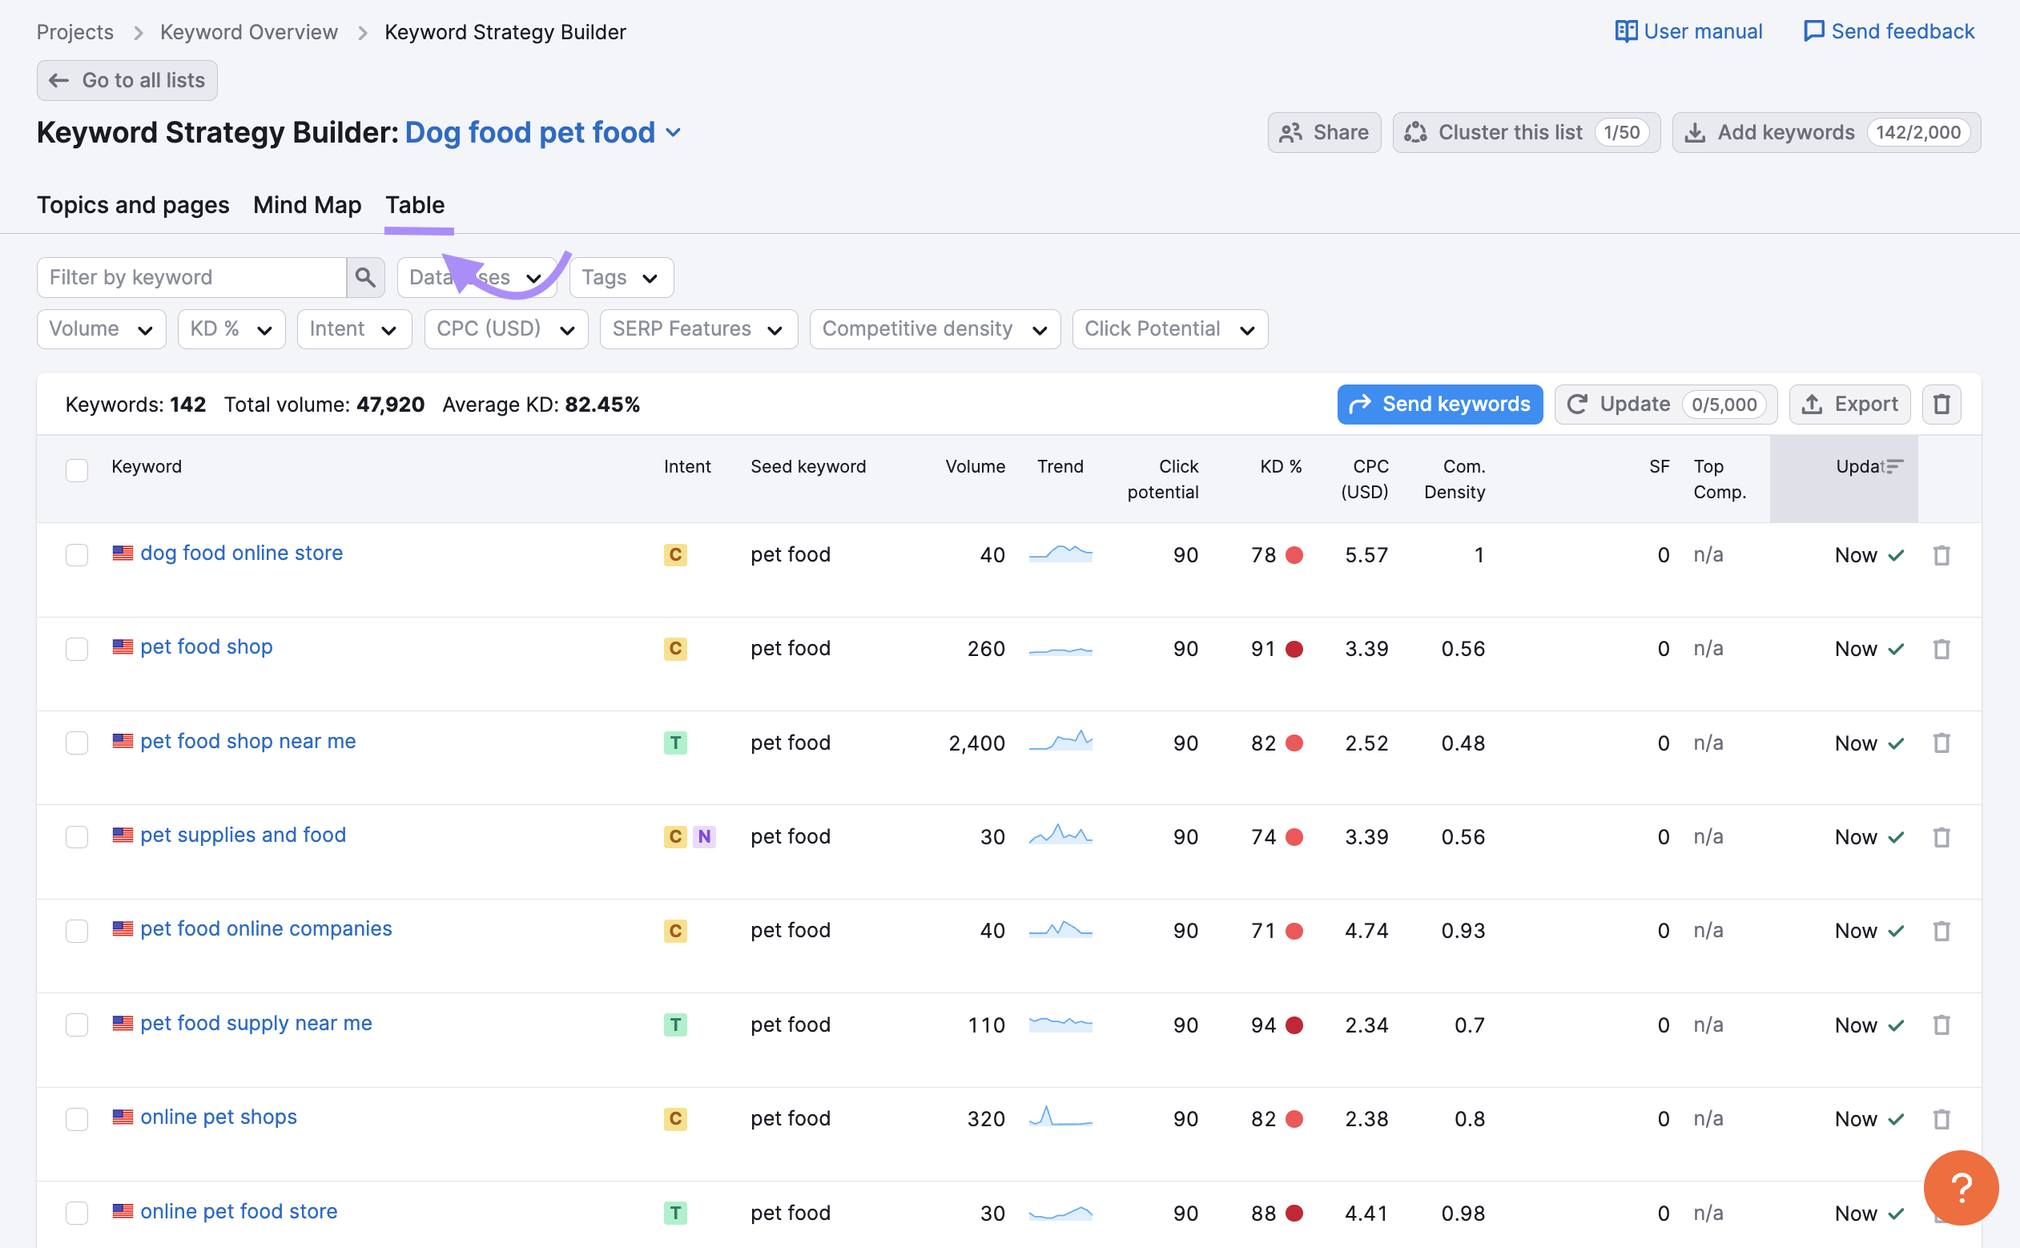2020x1248 pixels.
Task: Select all keywords with header checkbox
Action: pyautogui.click(x=77, y=470)
